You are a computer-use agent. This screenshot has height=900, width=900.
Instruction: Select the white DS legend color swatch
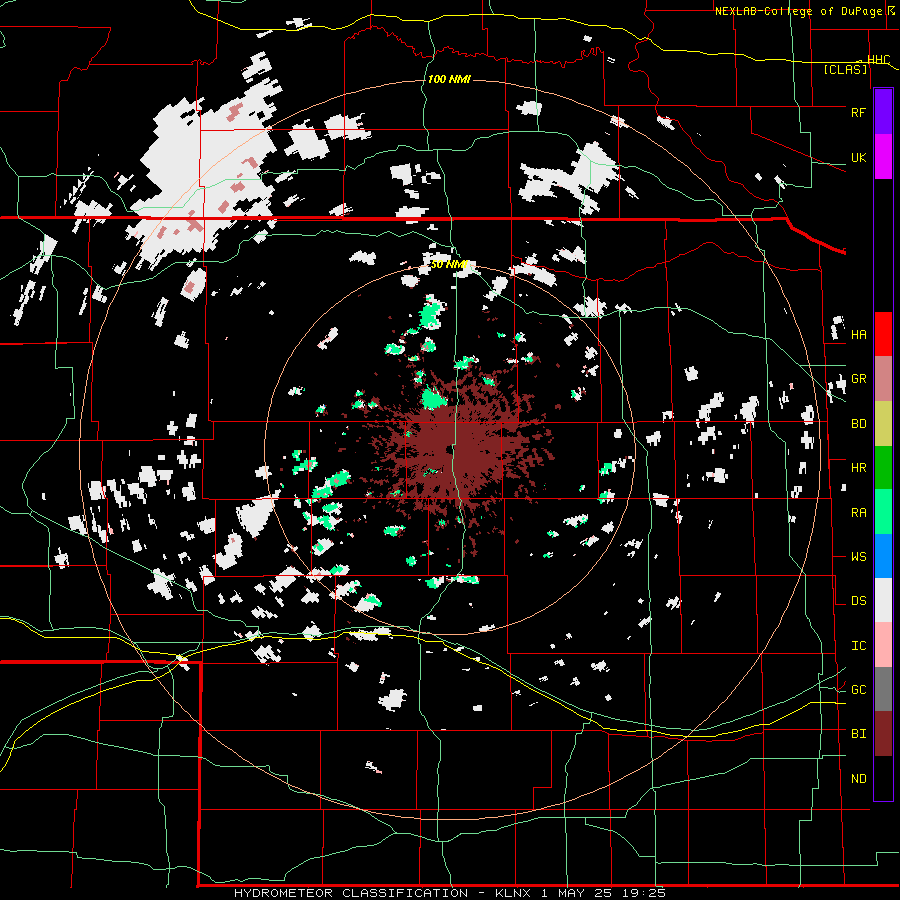[883, 600]
